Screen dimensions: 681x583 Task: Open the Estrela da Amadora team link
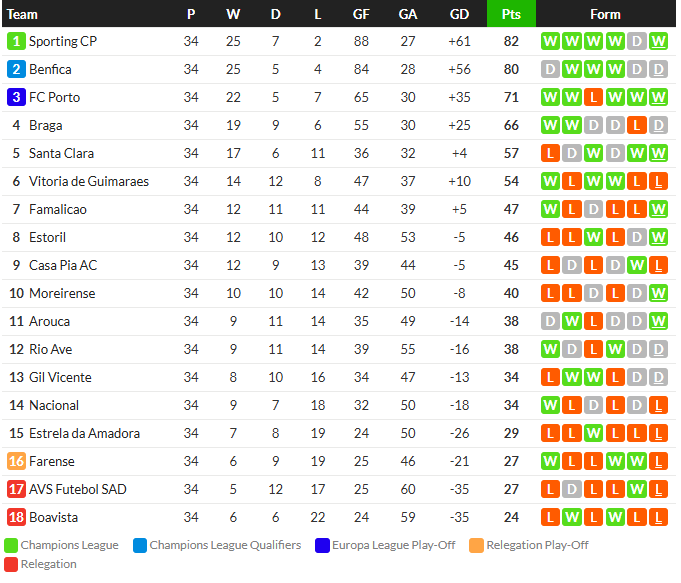click(x=84, y=433)
